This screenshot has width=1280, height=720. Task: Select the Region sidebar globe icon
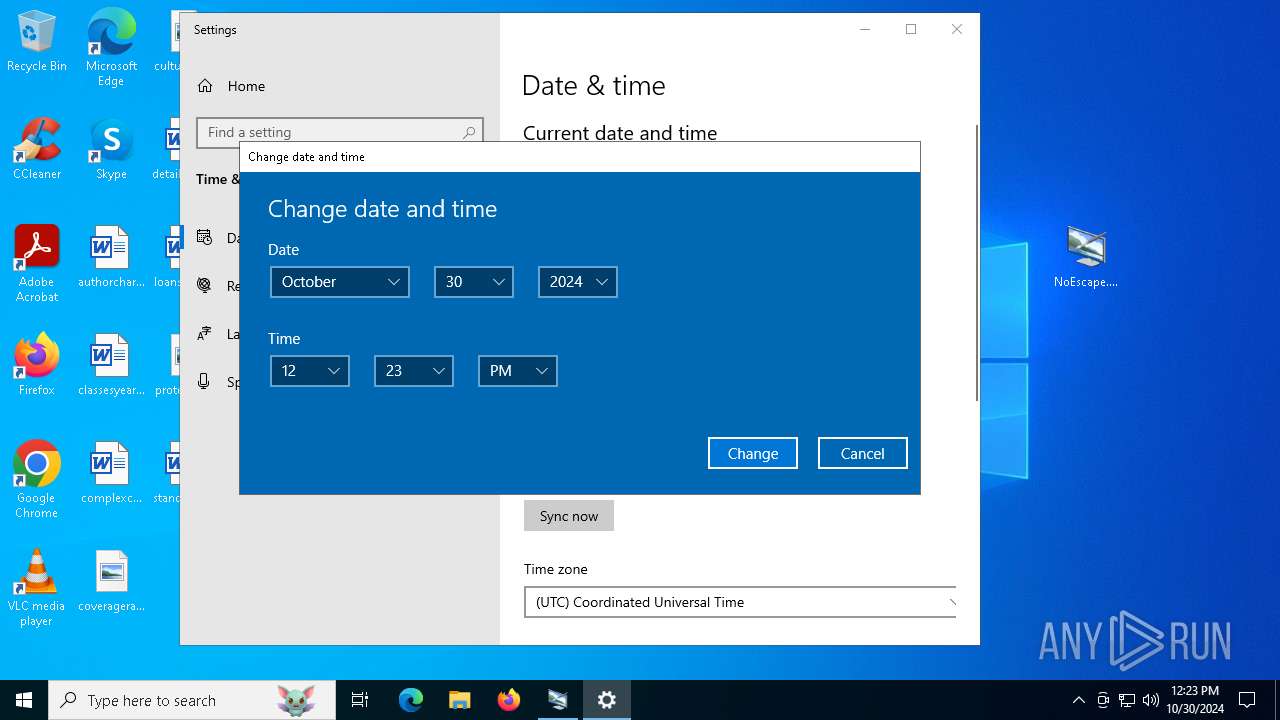click(x=204, y=285)
